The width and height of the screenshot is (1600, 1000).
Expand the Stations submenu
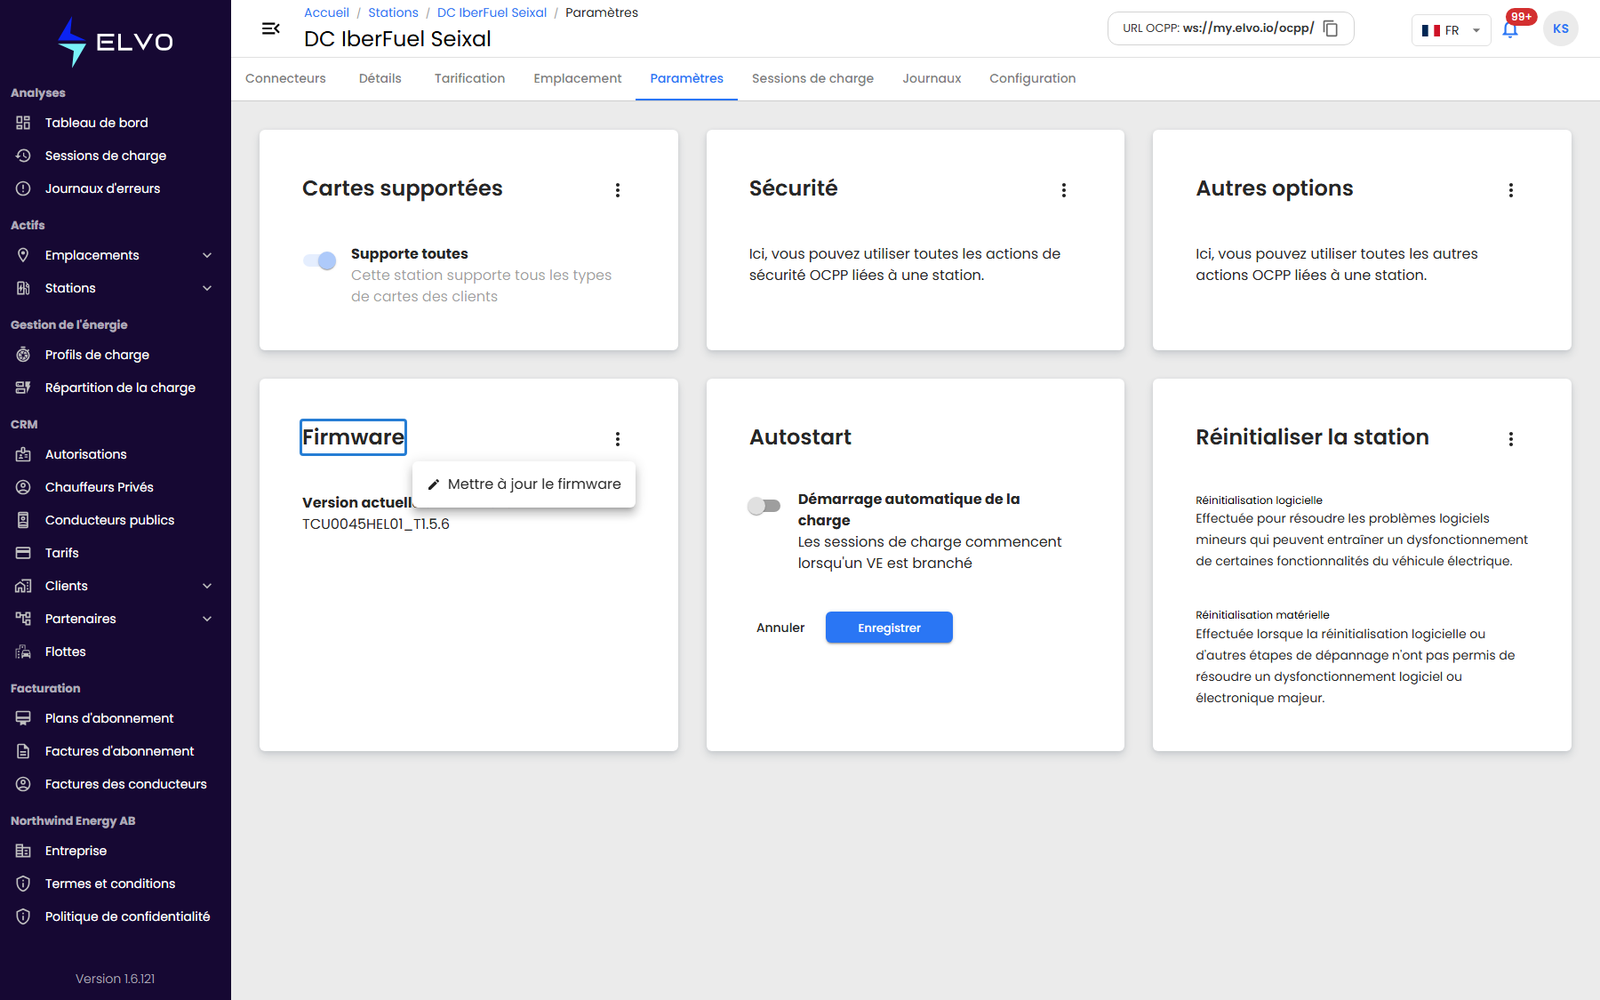click(x=207, y=289)
